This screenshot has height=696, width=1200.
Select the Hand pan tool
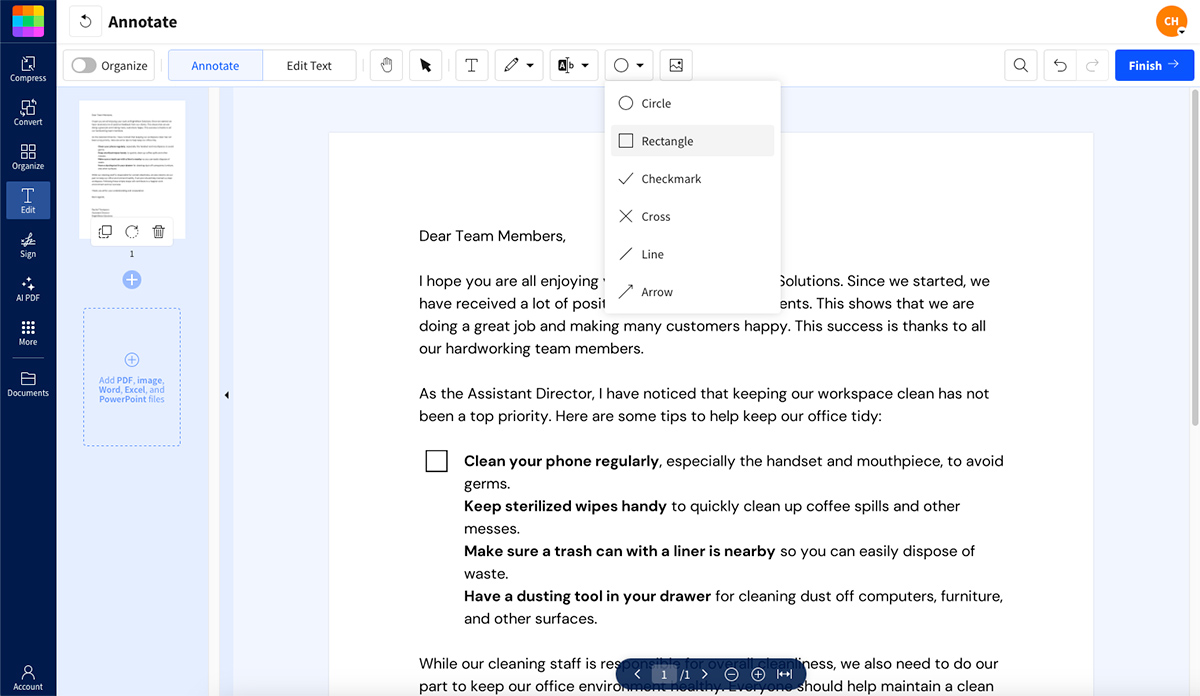click(x=386, y=64)
